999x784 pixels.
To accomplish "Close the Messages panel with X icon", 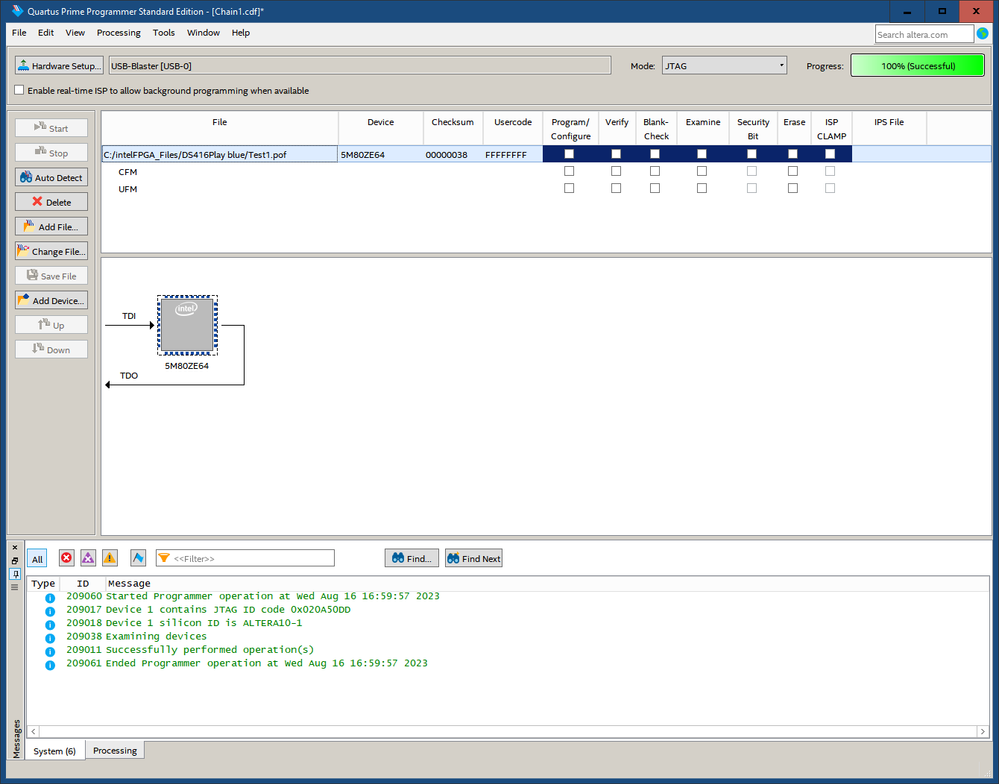I will pyautogui.click(x=15, y=547).
